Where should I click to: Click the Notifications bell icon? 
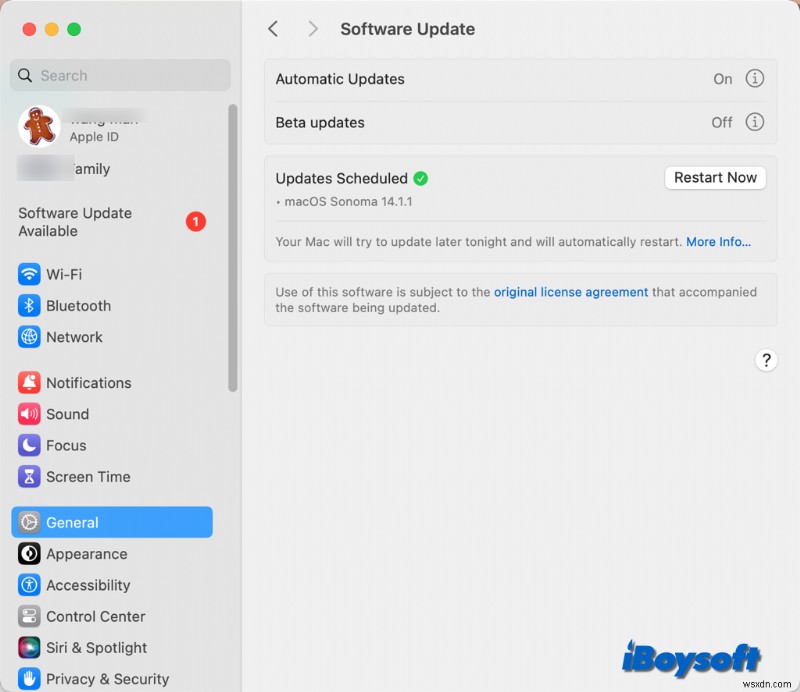(29, 383)
